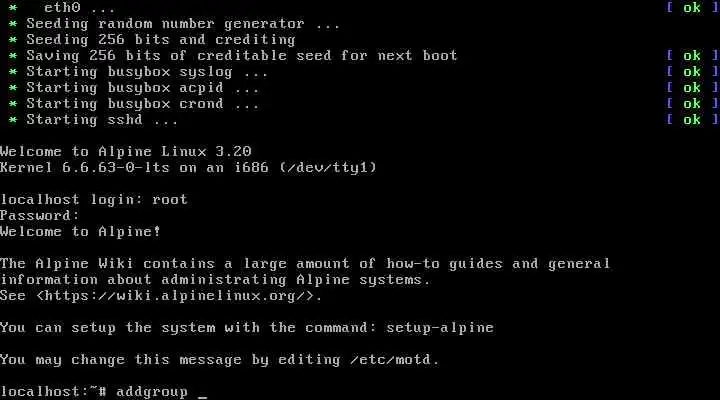Click the /dev/tty1 device text
720x400 pixels.
click(x=328, y=167)
